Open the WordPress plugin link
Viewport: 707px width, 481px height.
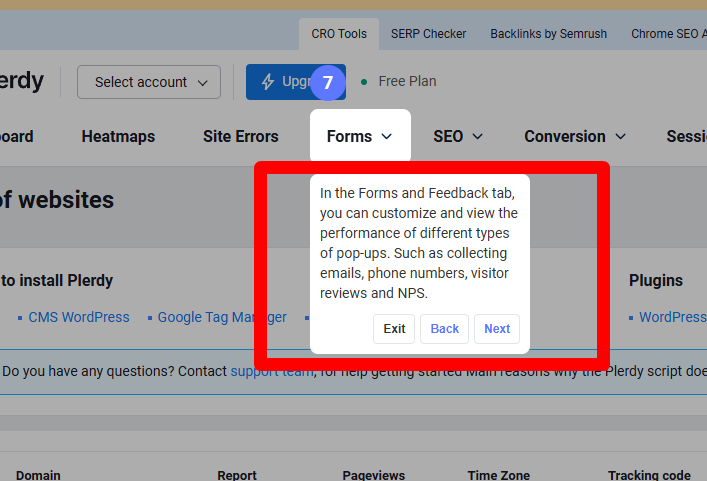tap(673, 317)
